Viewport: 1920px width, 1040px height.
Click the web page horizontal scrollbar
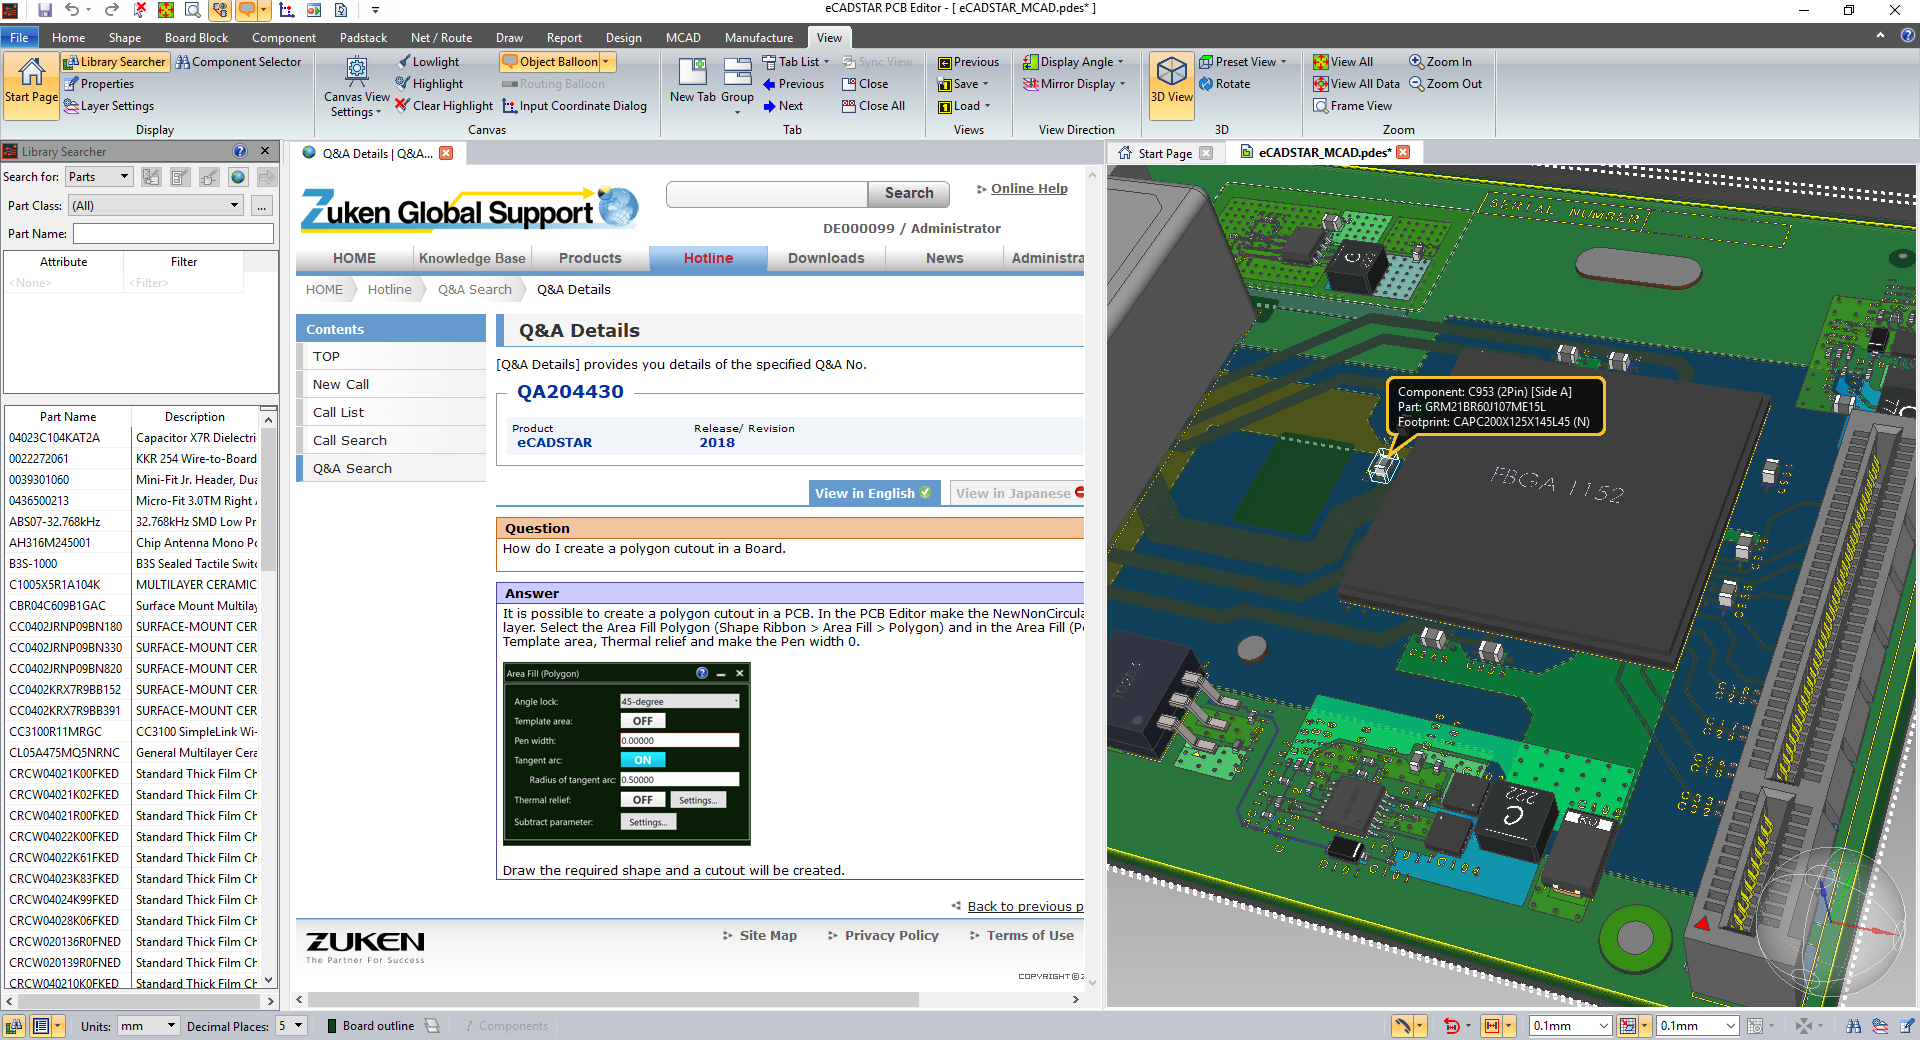pyautogui.click(x=613, y=999)
